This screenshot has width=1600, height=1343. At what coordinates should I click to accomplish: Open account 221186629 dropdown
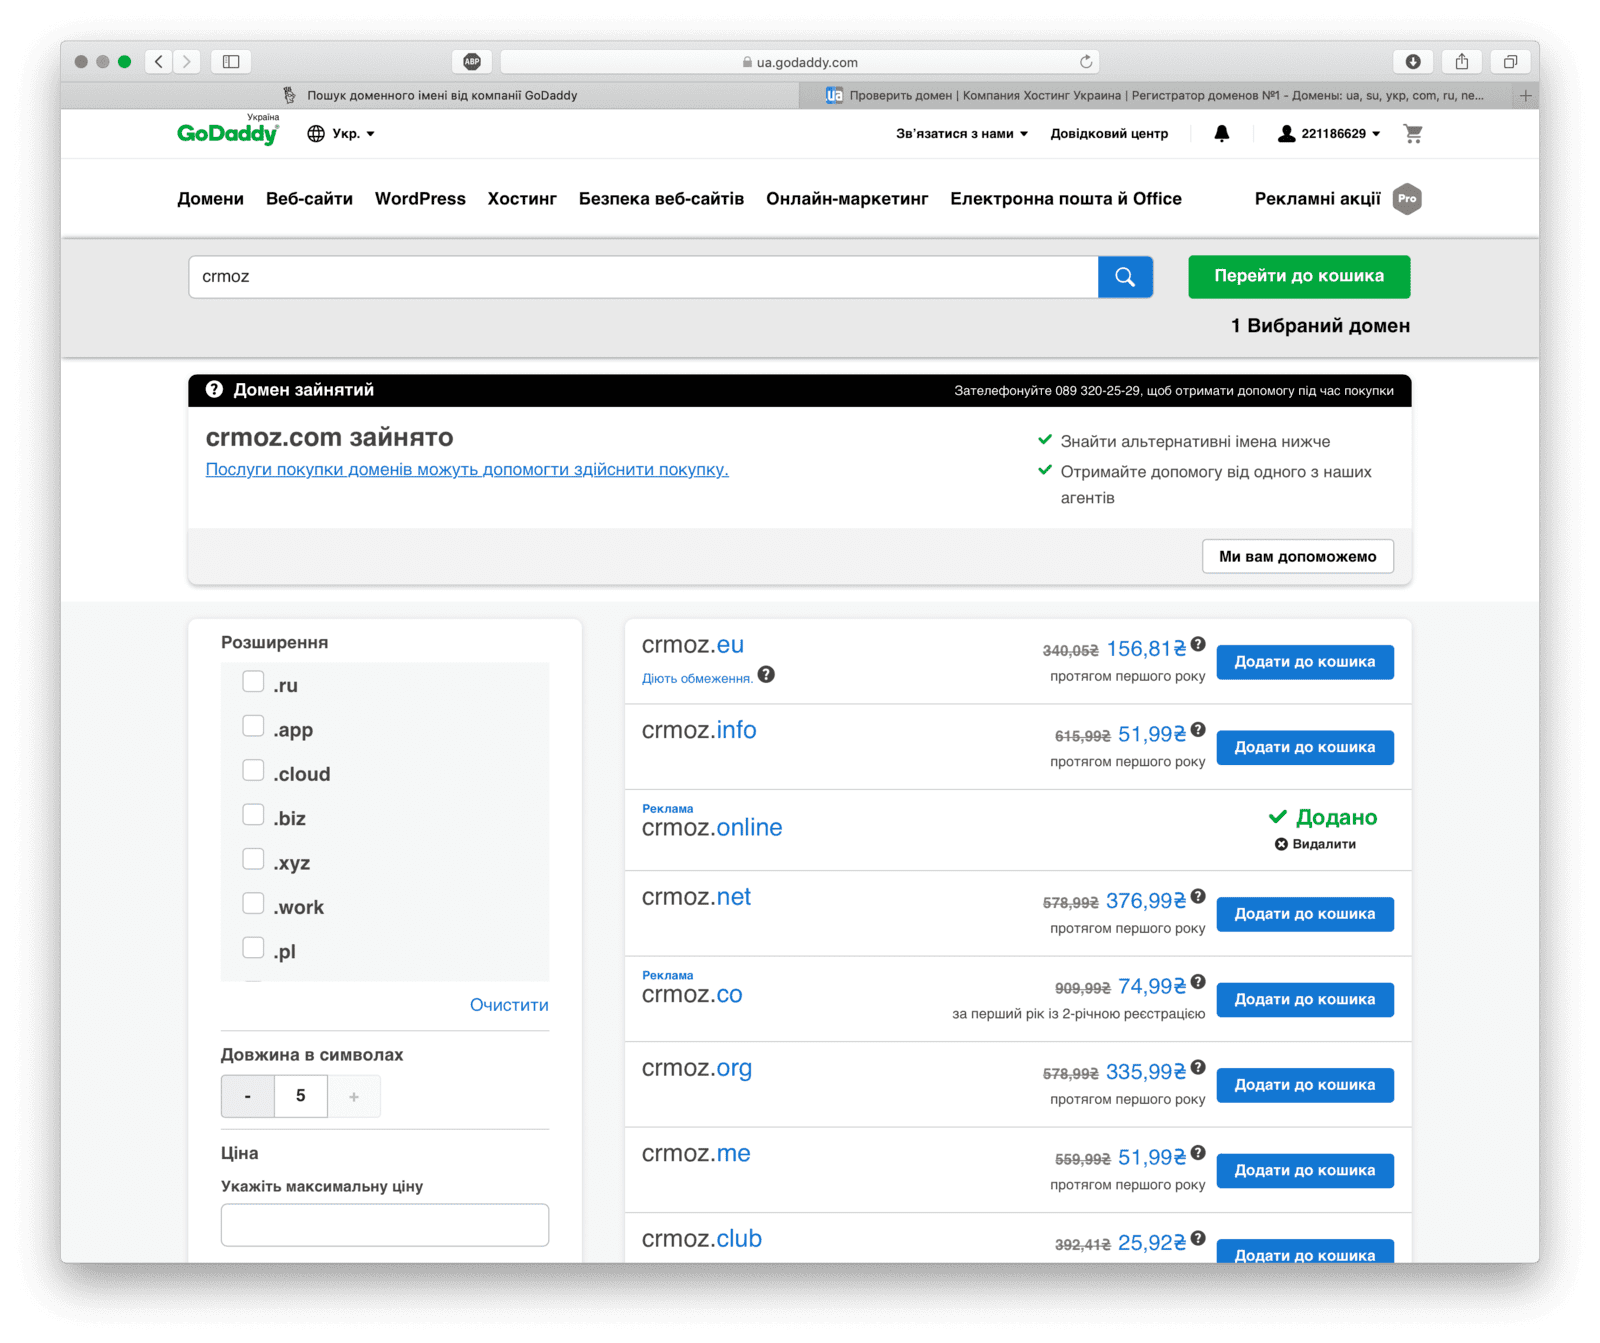pyautogui.click(x=1329, y=134)
